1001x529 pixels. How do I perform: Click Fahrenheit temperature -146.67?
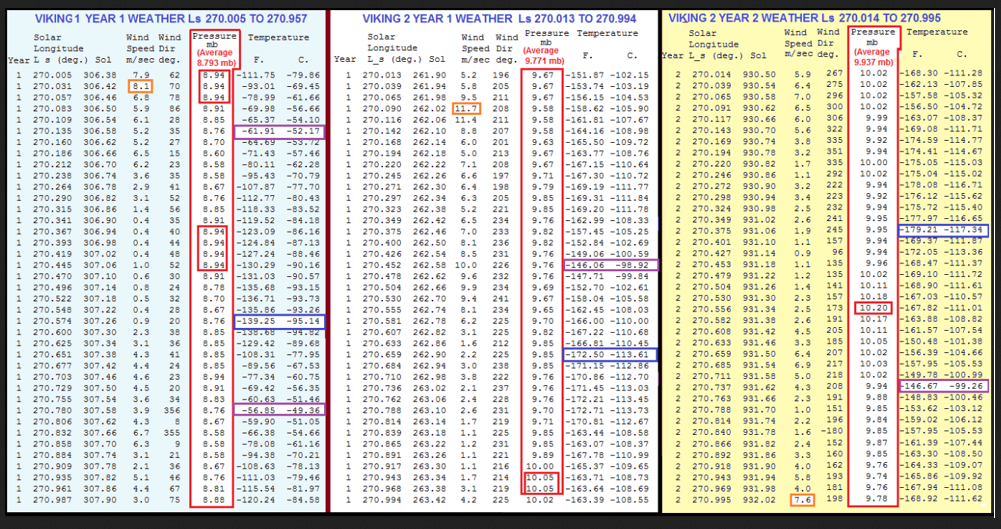coord(919,386)
